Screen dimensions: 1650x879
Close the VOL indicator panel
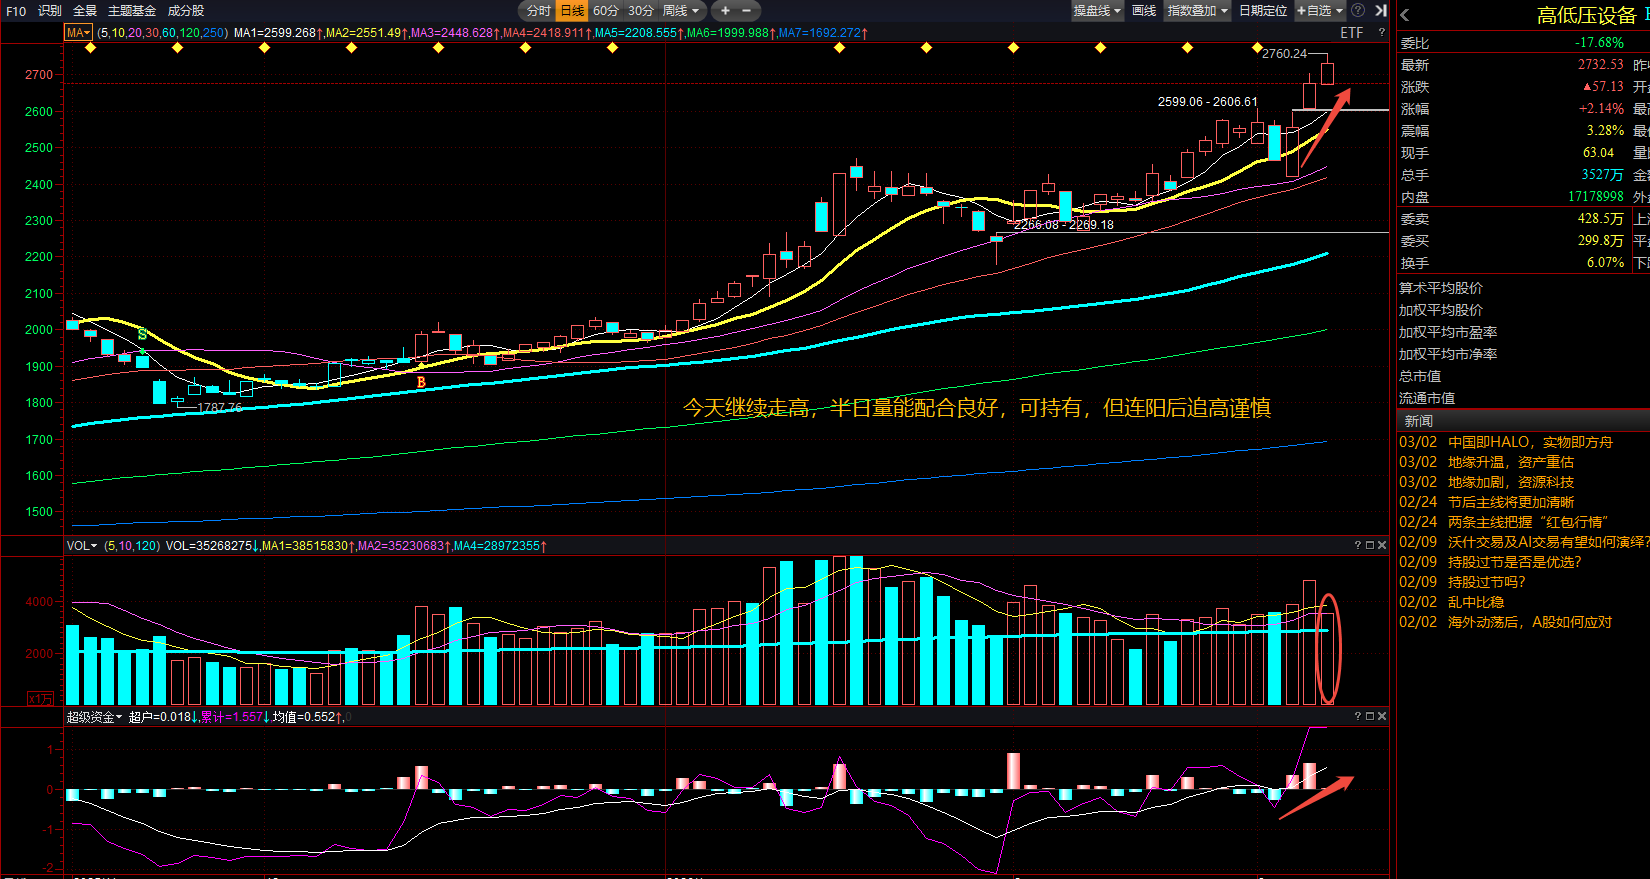click(1382, 545)
